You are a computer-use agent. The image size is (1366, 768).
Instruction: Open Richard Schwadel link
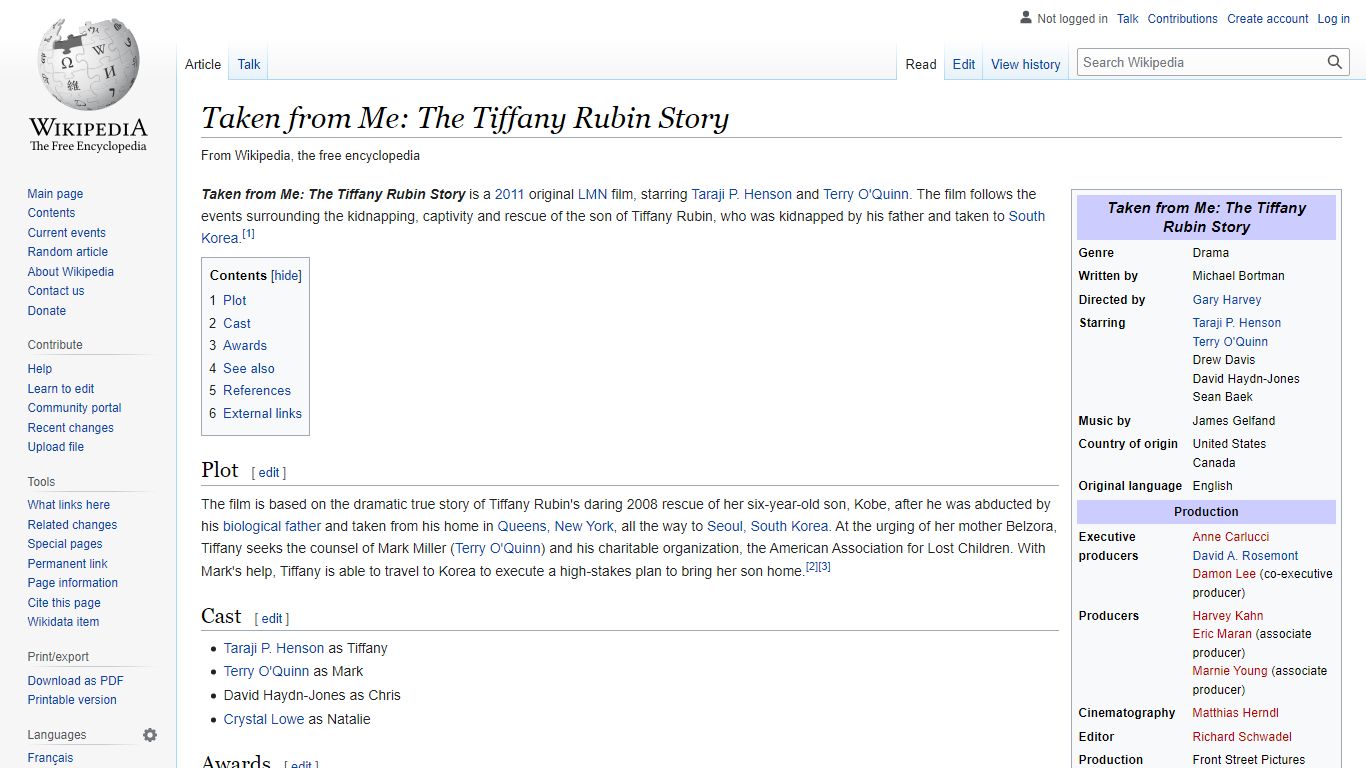click(x=1242, y=737)
